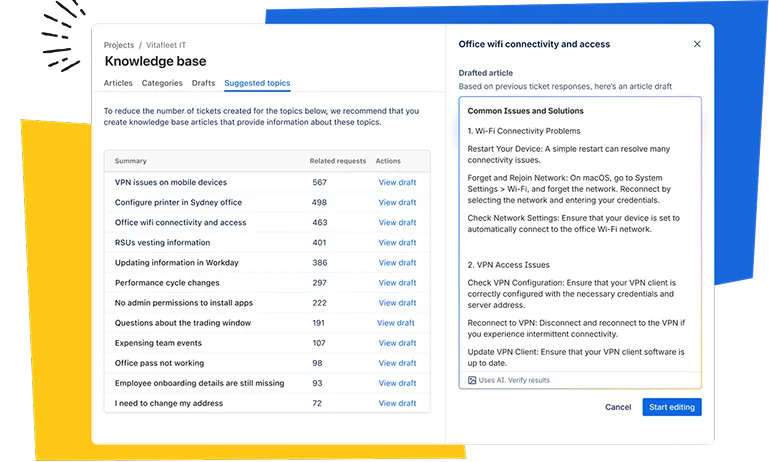Click the Related requests column header

pos(337,161)
